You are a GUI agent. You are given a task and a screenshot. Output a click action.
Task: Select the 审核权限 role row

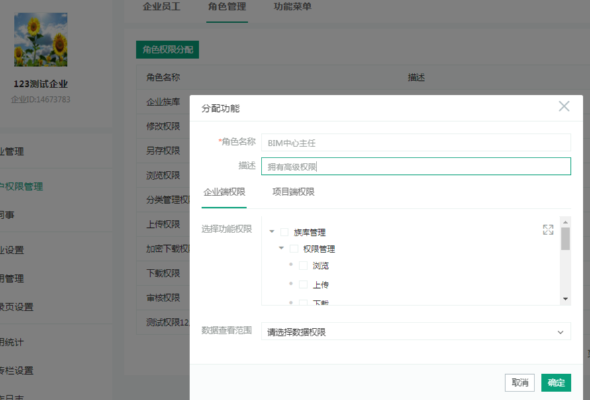163,298
